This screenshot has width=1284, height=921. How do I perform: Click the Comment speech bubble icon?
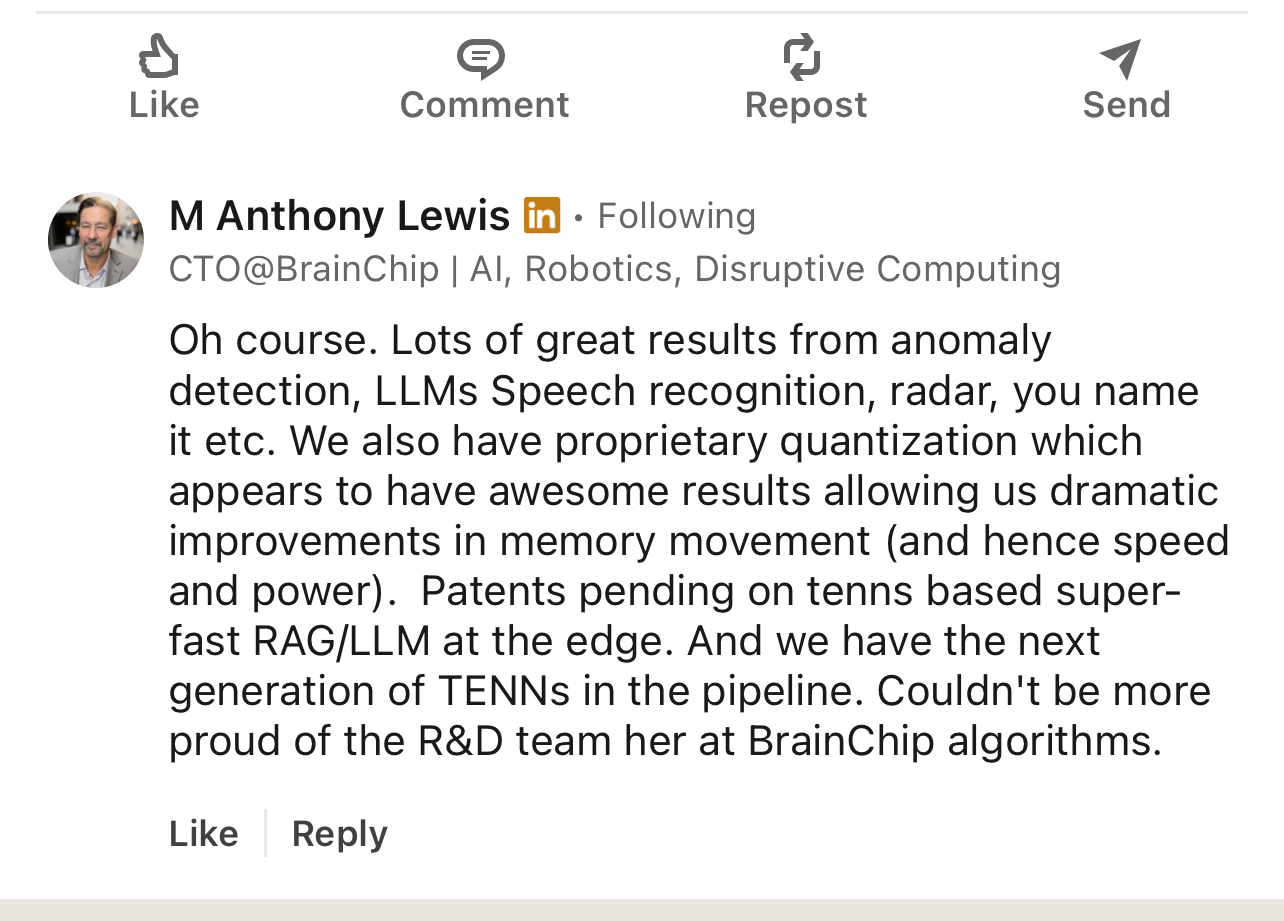[x=481, y=58]
